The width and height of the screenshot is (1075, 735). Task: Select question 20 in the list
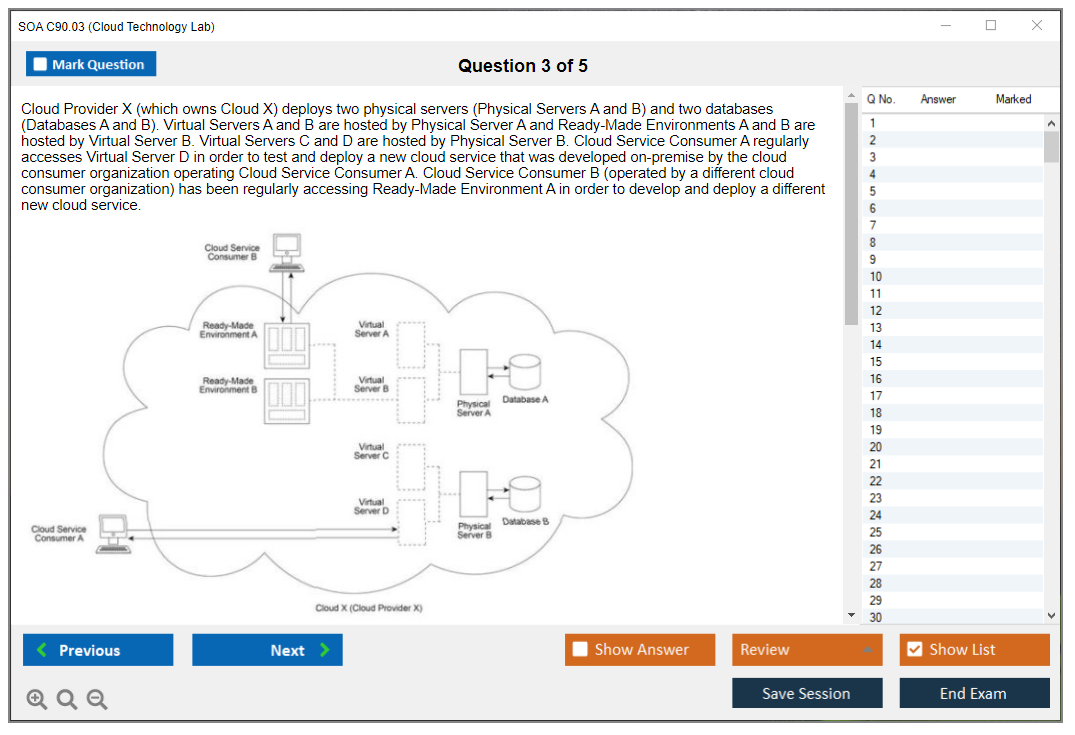point(875,447)
